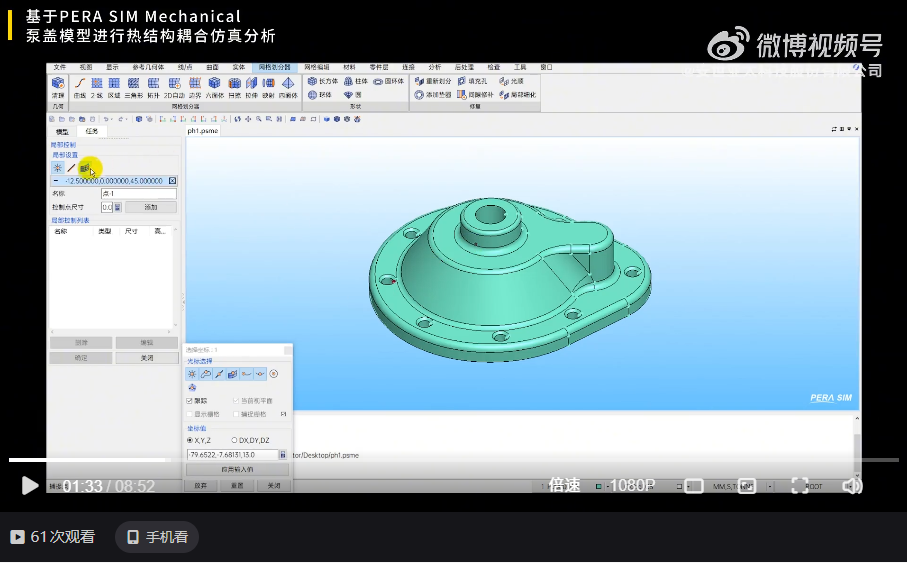907x563 pixels.
Task: Create a 长方体 box shape
Action: click(x=323, y=82)
